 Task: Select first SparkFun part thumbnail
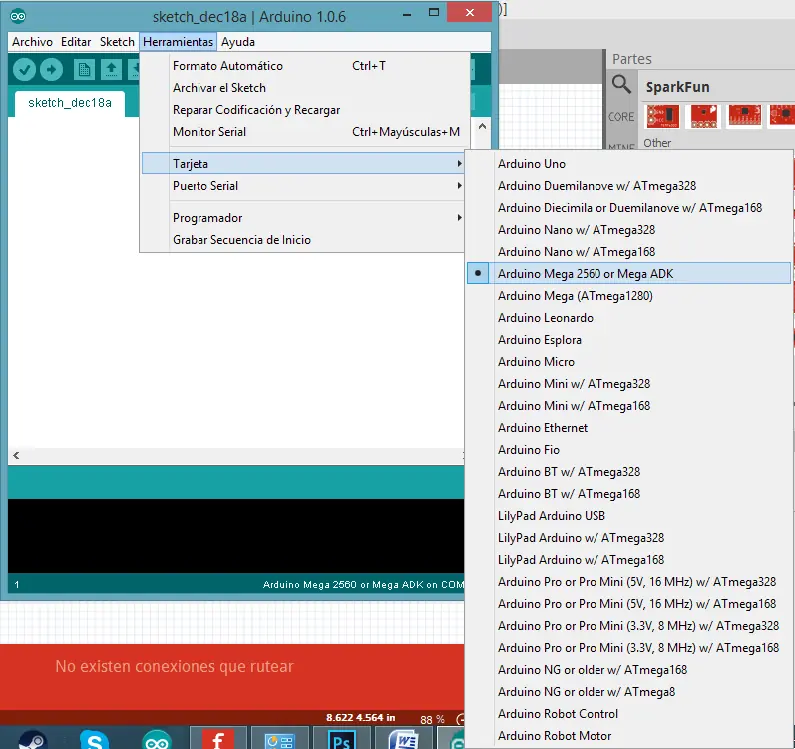click(662, 116)
